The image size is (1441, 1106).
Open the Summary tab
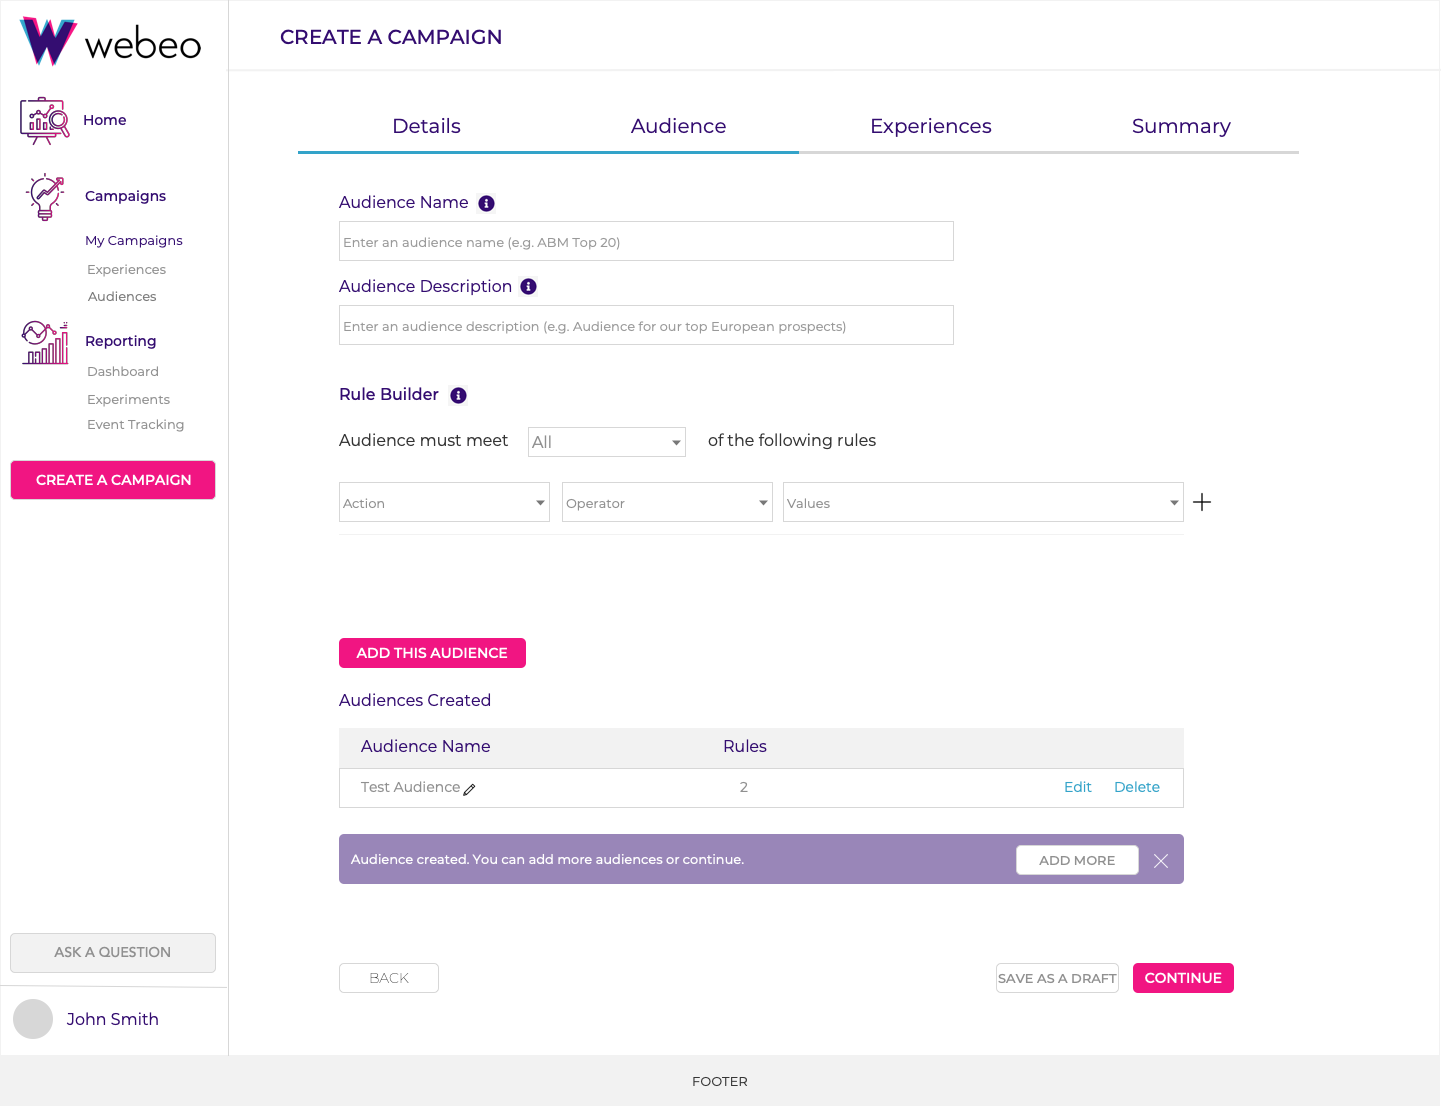click(1181, 126)
